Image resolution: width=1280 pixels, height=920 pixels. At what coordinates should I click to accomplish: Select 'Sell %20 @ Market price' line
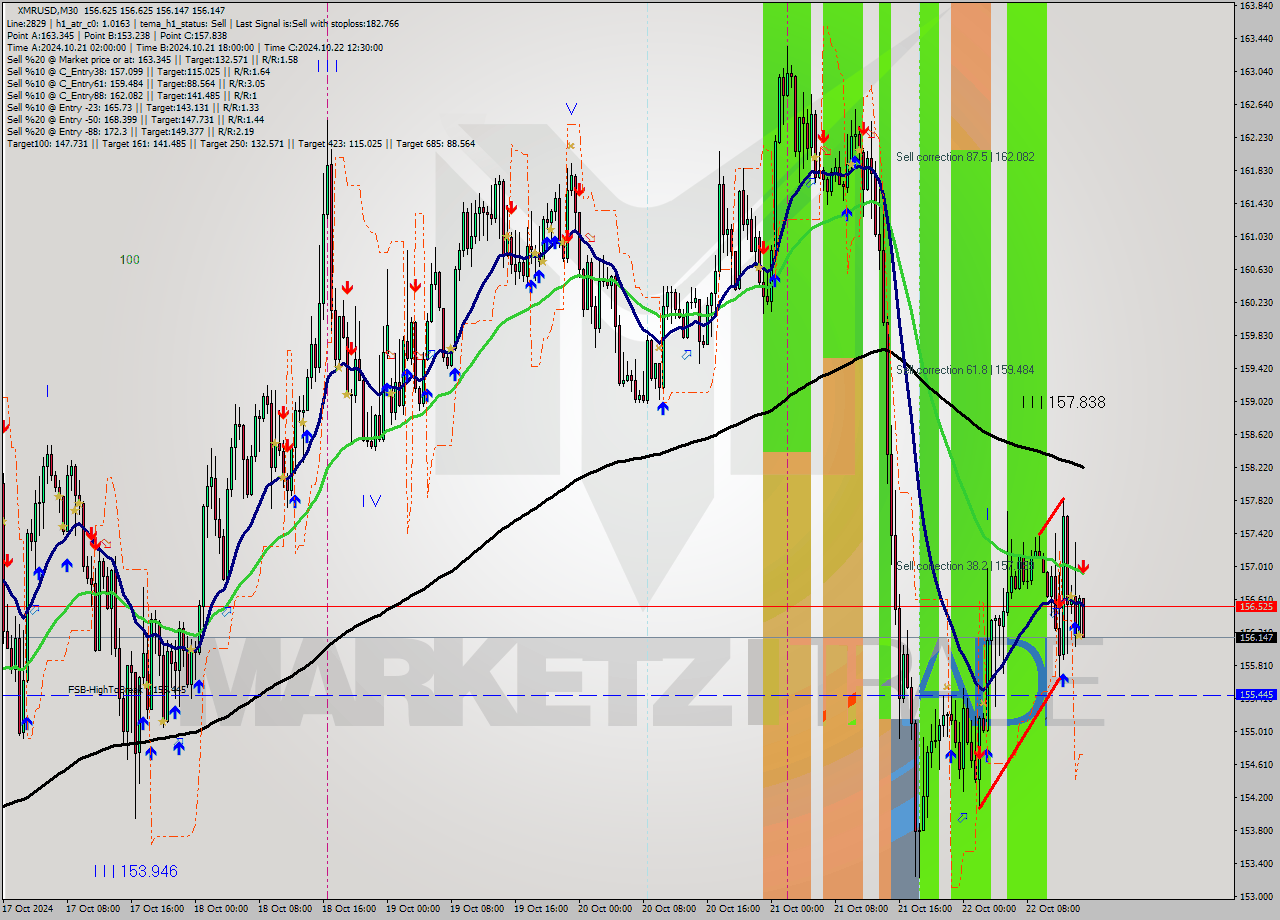[x=152, y=60]
